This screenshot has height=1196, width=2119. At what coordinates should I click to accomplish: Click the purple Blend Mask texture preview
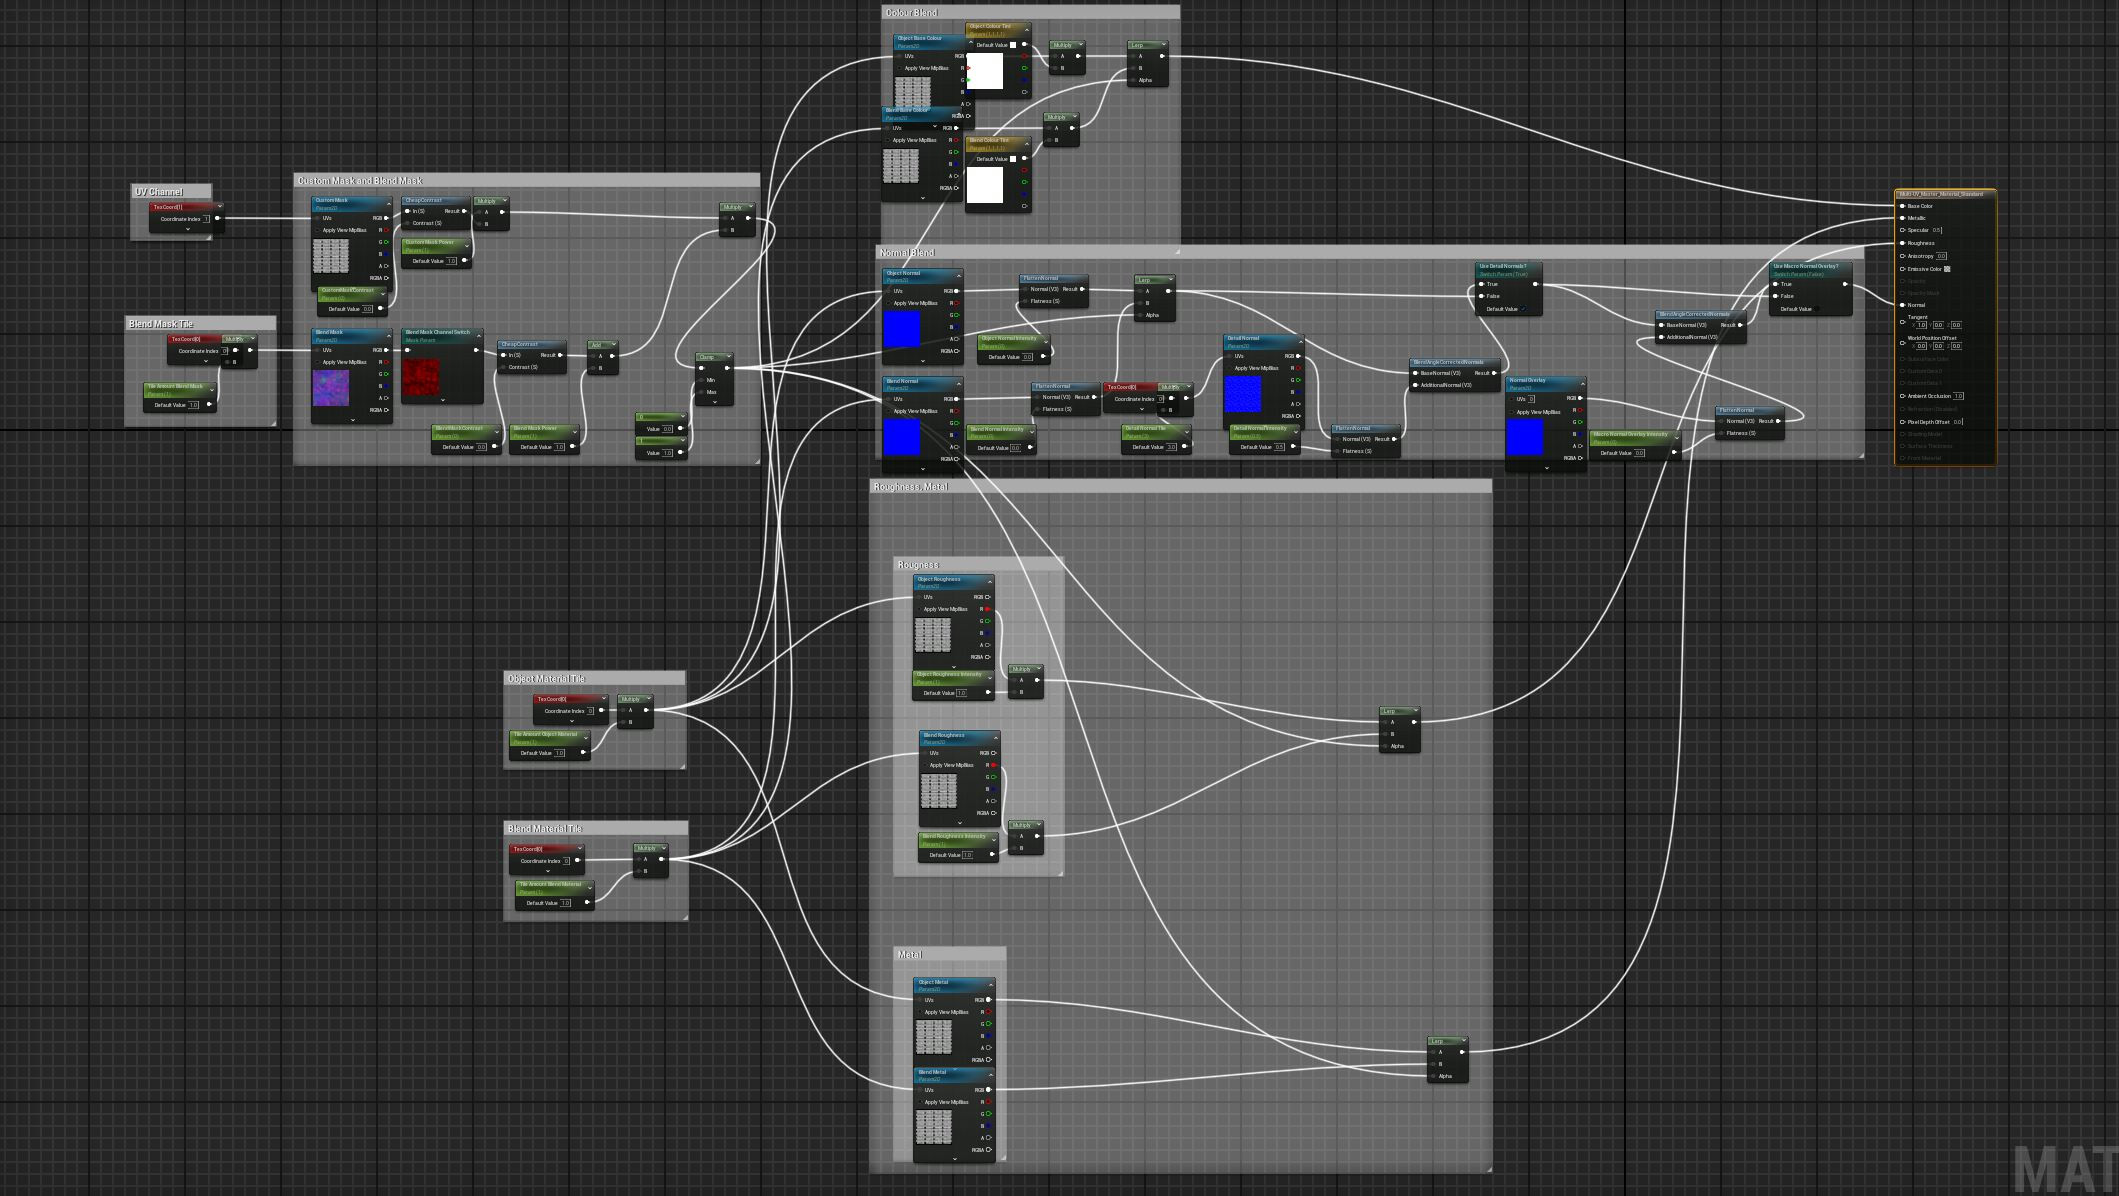[x=331, y=388]
